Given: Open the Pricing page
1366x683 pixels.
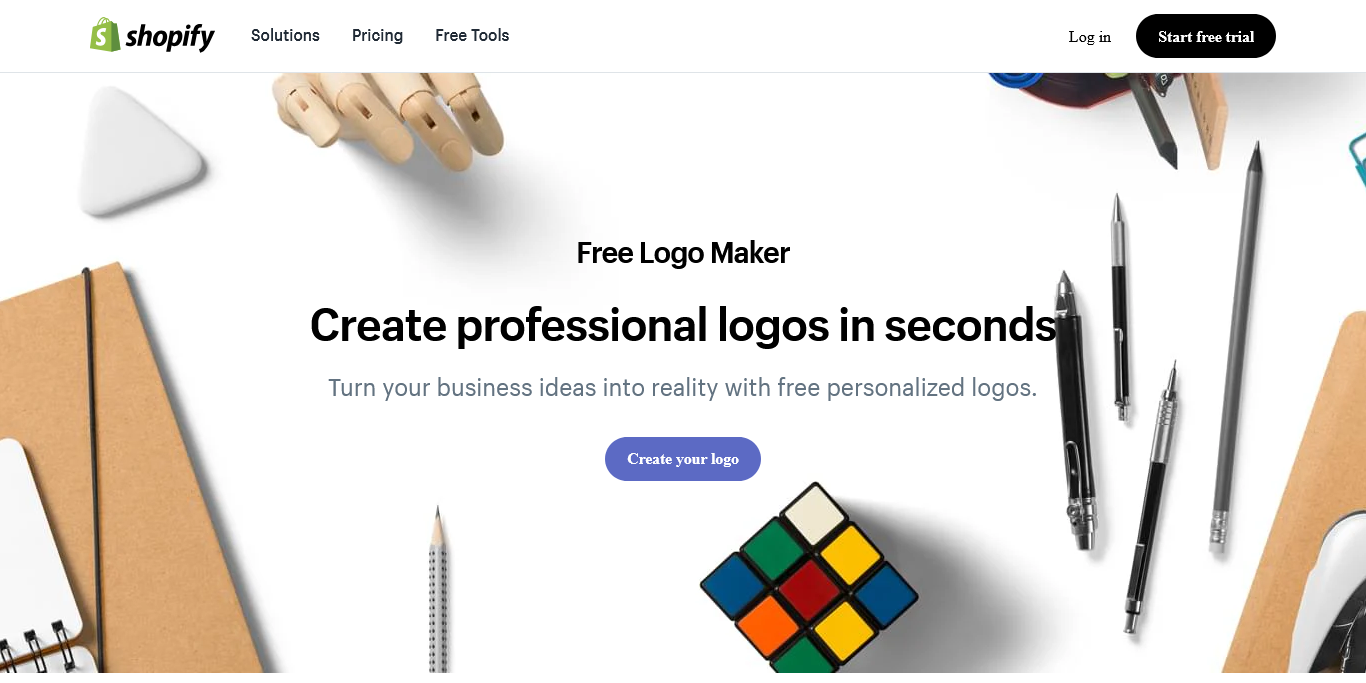Looking at the screenshot, I should (x=377, y=35).
